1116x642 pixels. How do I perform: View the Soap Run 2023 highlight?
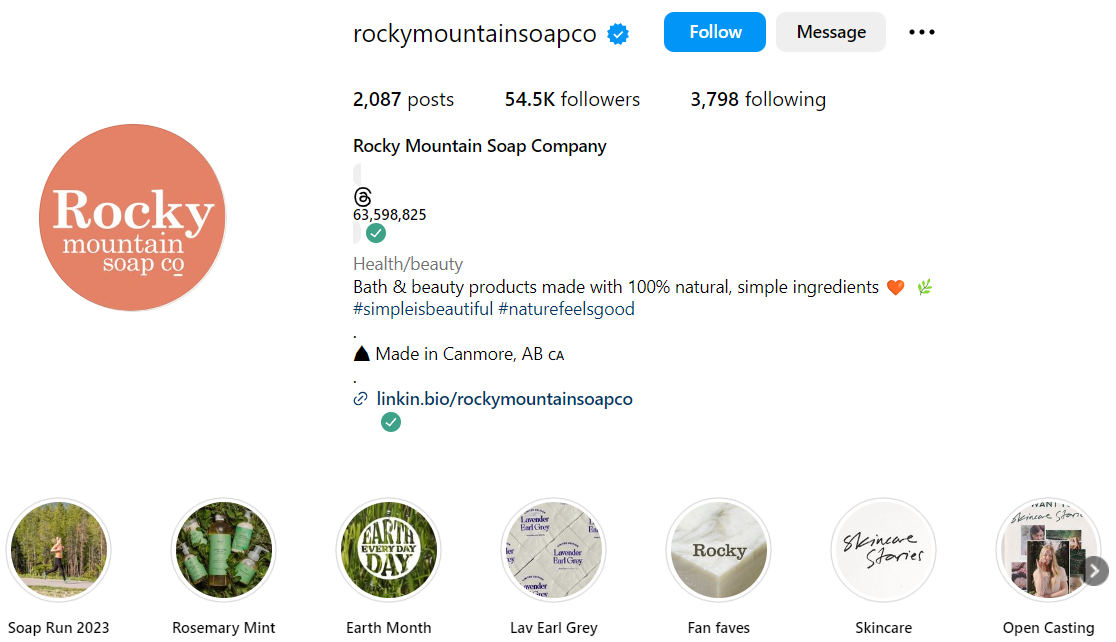[58, 549]
